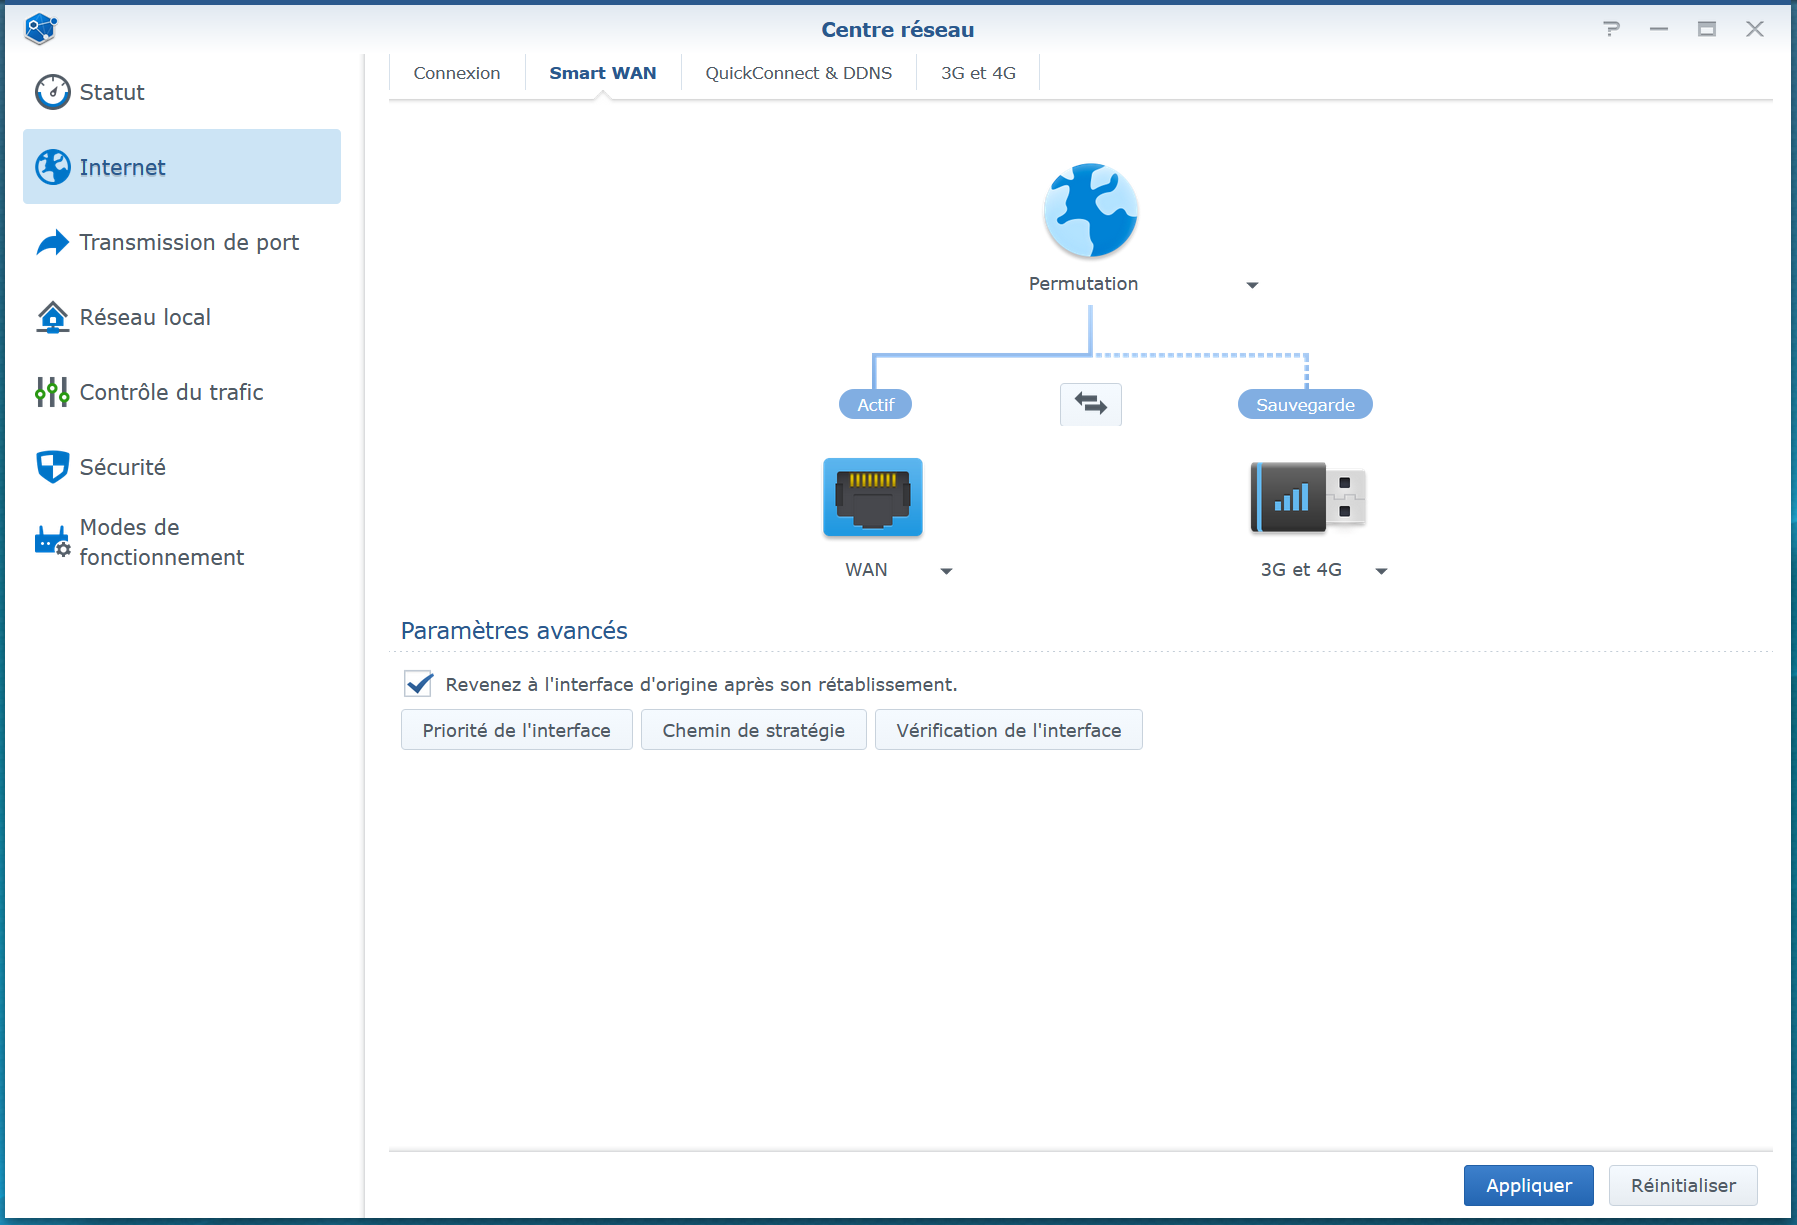1797x1225 pixels.
Task: Select the Réseau local house icon
Action: (52, 317)
